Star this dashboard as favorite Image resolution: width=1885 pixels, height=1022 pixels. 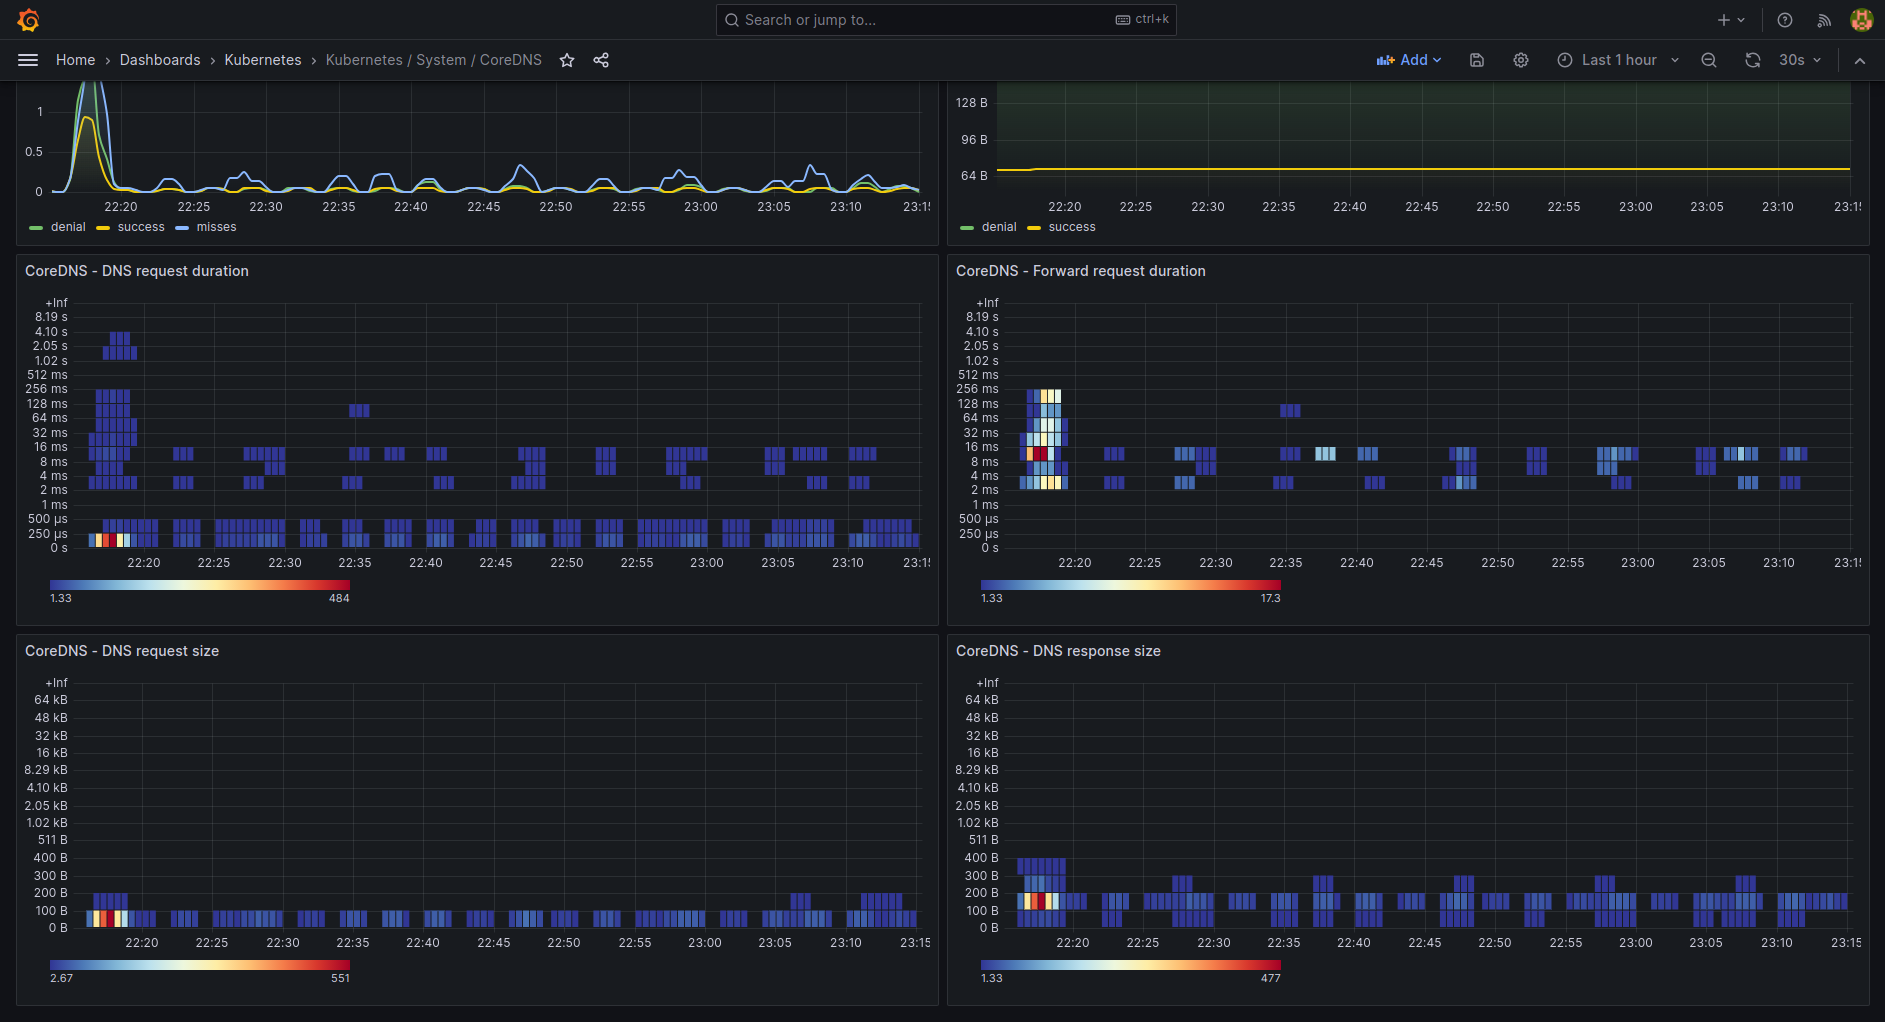(567, 60)
